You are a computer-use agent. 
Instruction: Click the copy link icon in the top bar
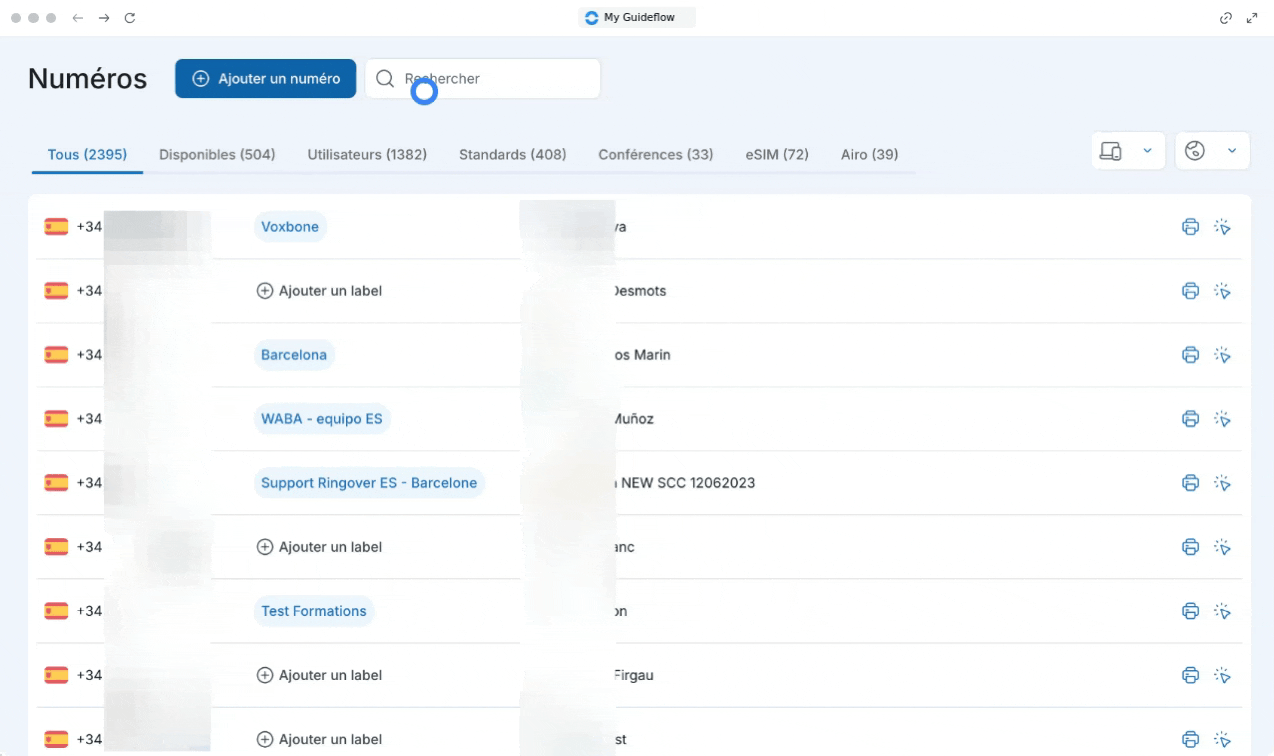click(1226, 18)
